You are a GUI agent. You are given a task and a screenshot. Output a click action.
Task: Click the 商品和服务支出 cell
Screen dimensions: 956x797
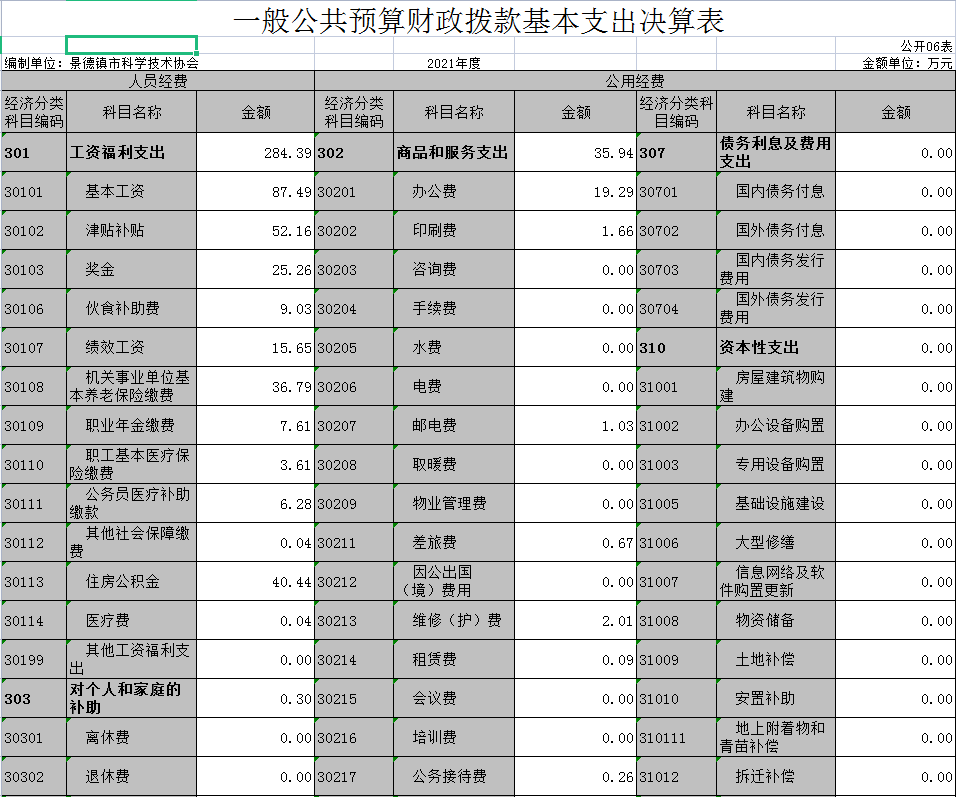pos(453,153)
